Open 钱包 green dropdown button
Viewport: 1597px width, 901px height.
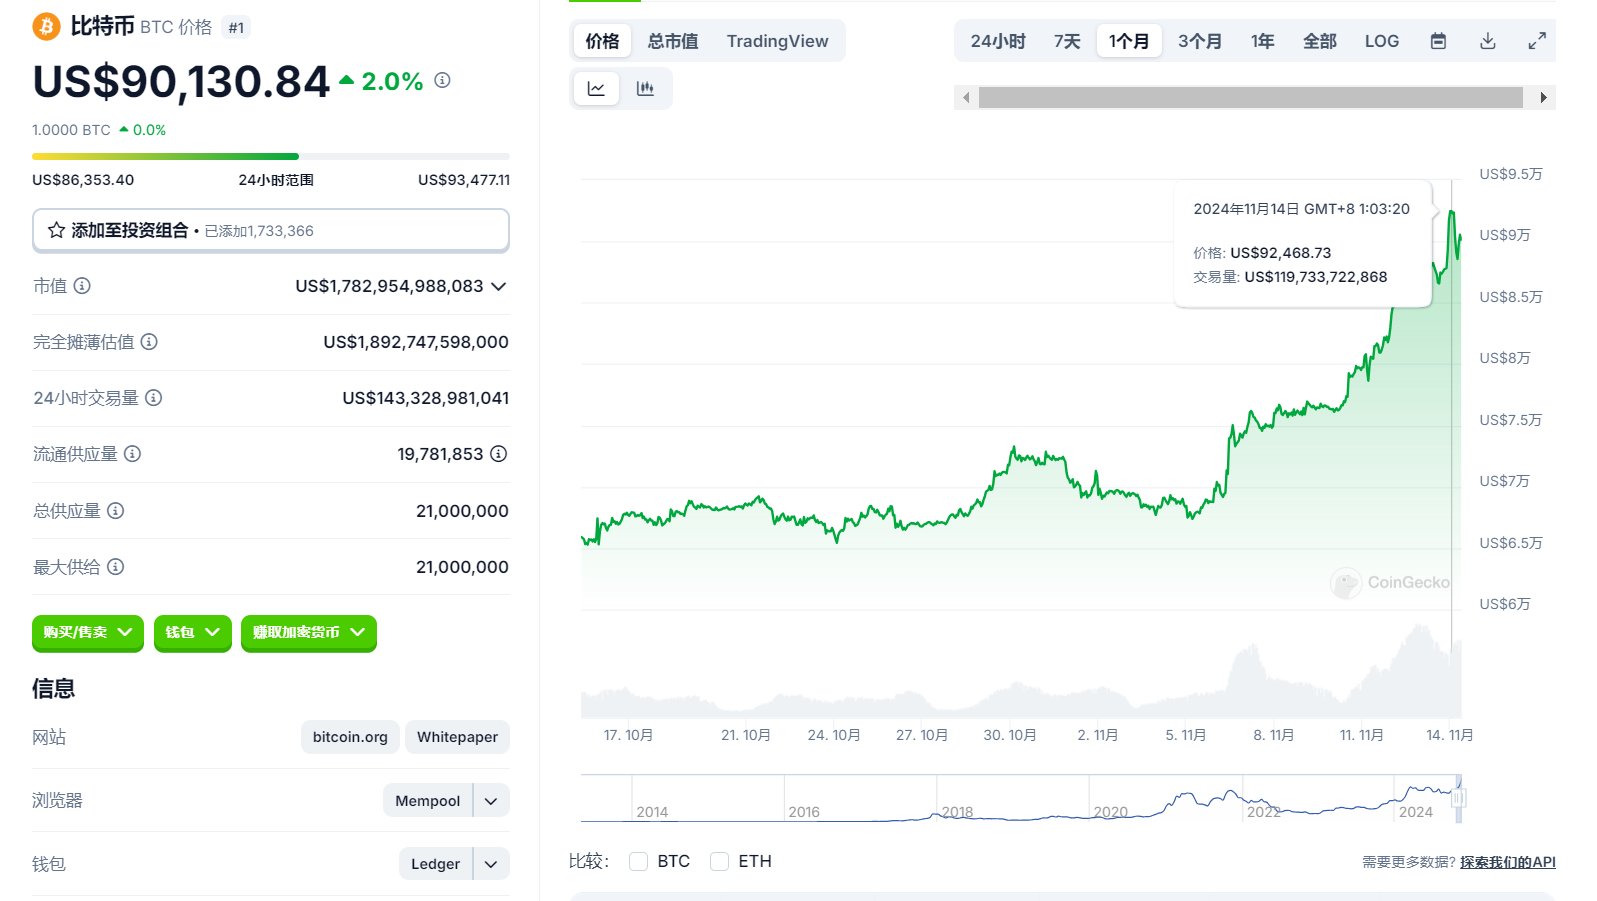193,632
